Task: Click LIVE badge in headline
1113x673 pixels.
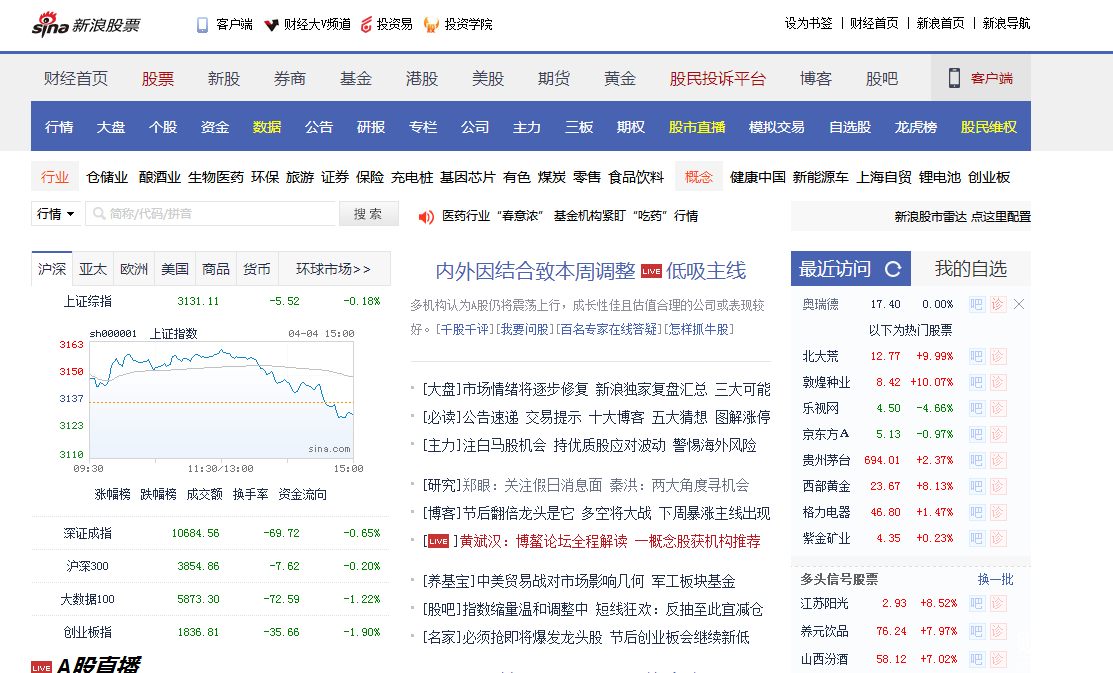Action: pos(651,271)
